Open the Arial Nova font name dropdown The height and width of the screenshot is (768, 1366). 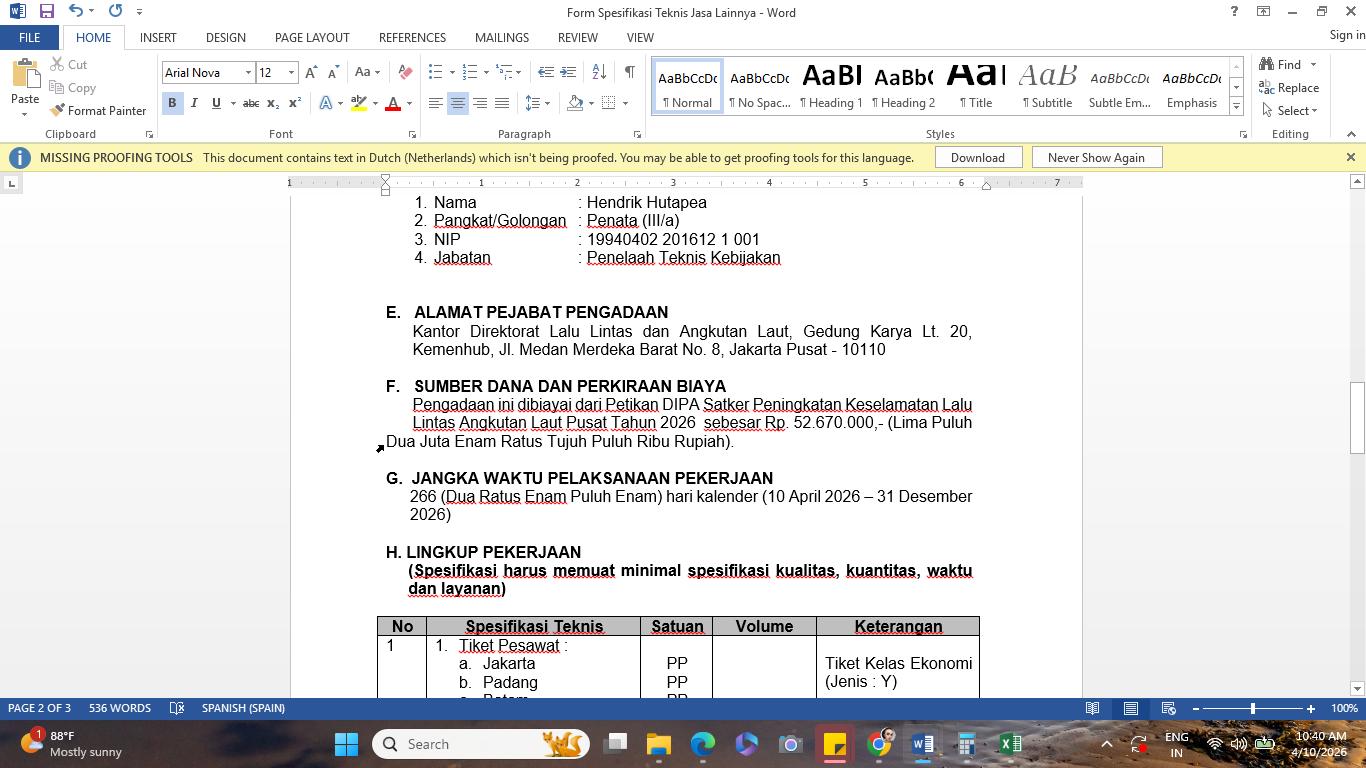pos(248,72)
